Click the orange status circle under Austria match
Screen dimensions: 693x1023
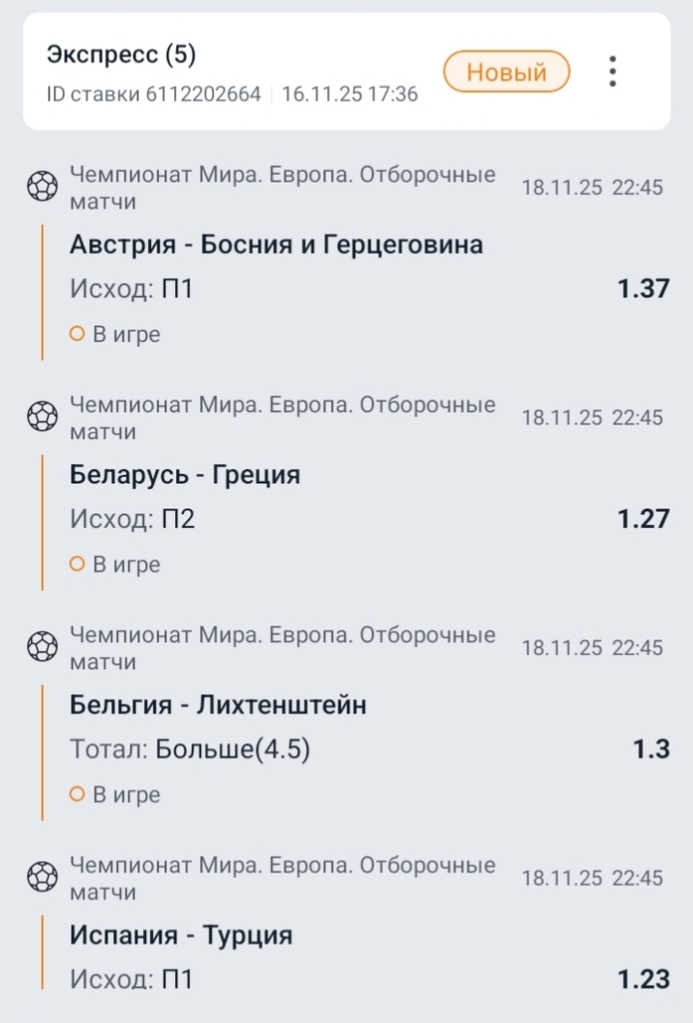(77, 335)
